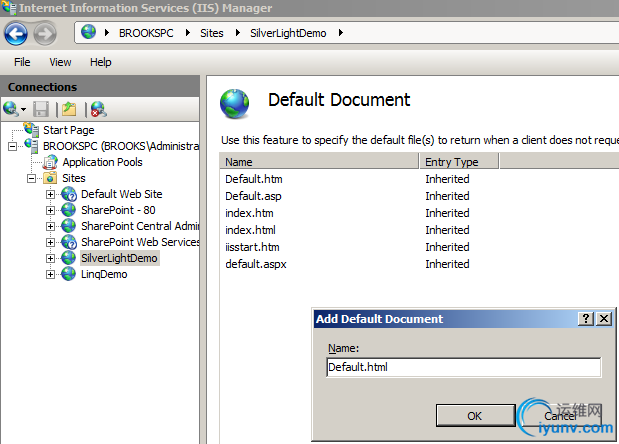Click the help question mark in dialog title
619x444 pixels.
point(586,318)
